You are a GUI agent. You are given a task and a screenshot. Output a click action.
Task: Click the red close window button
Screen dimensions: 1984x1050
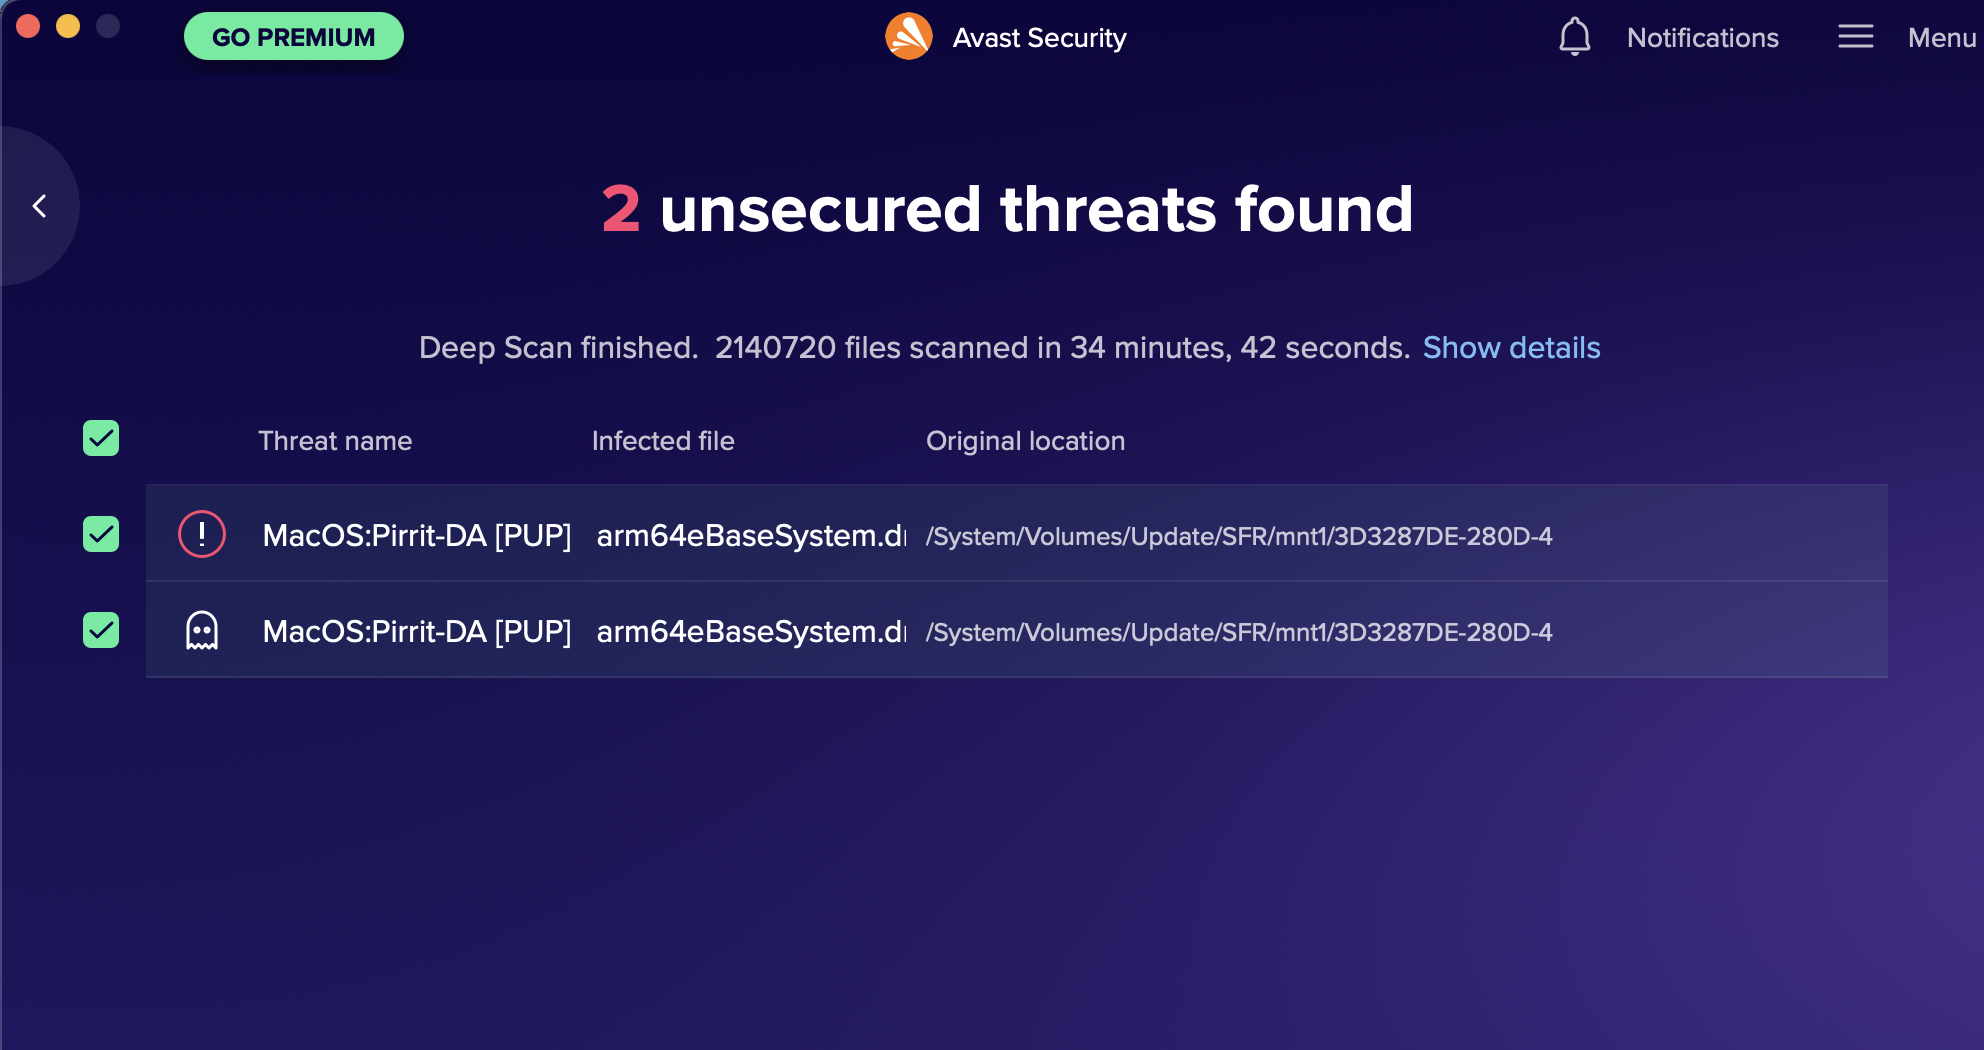[28, 26]
